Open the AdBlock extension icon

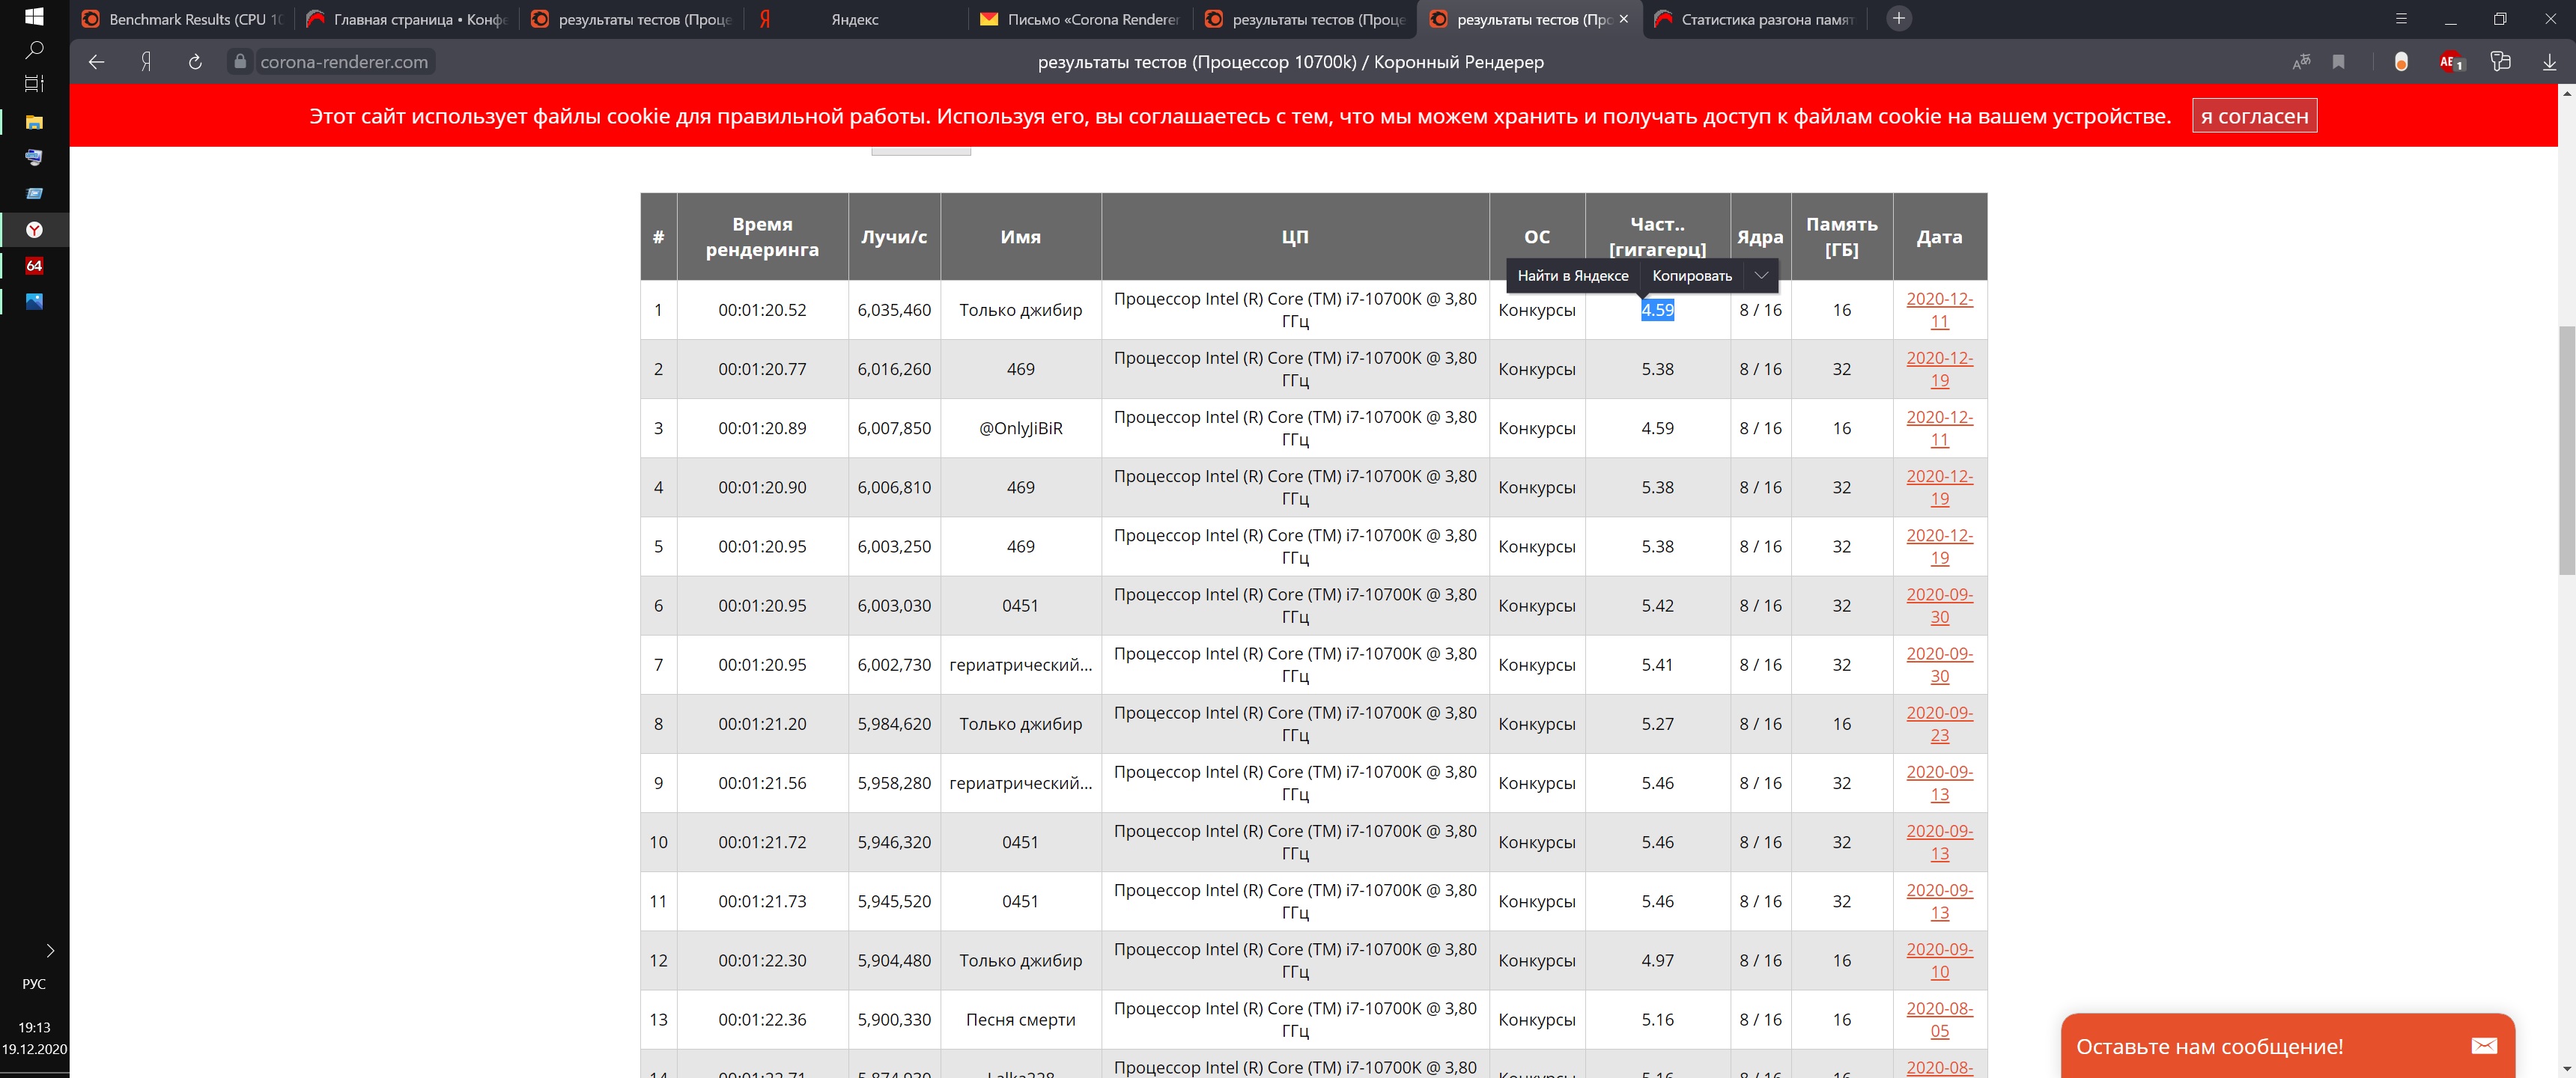[2450, 62]
